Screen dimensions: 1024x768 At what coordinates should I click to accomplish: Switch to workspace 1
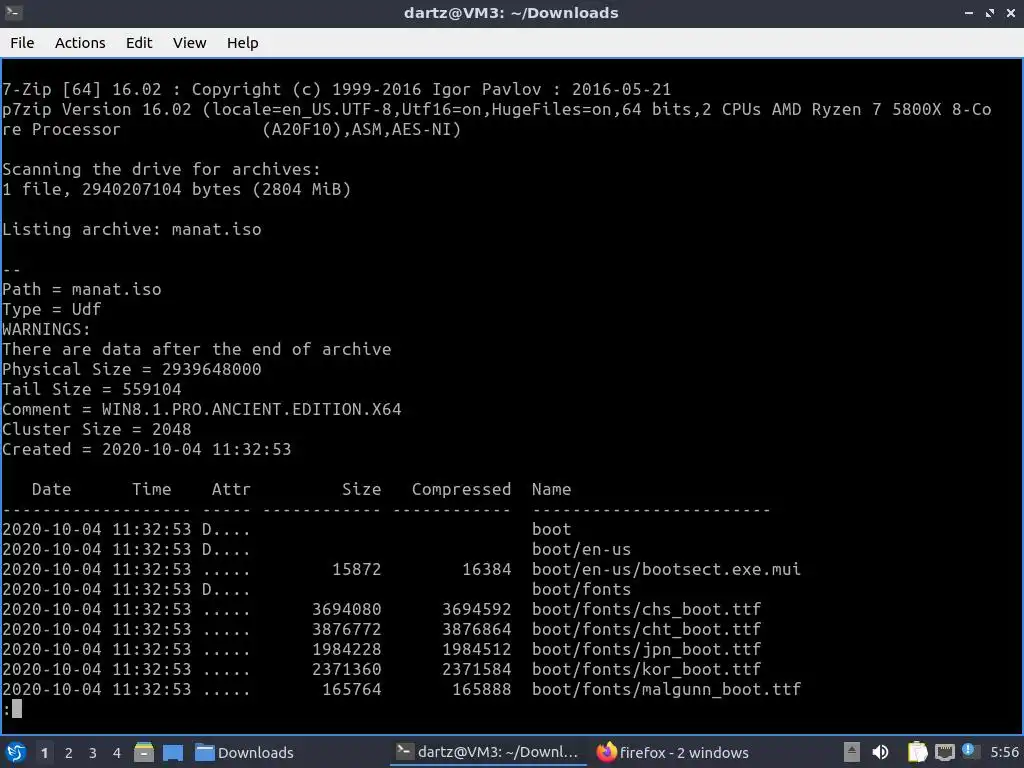pos(44,753)
